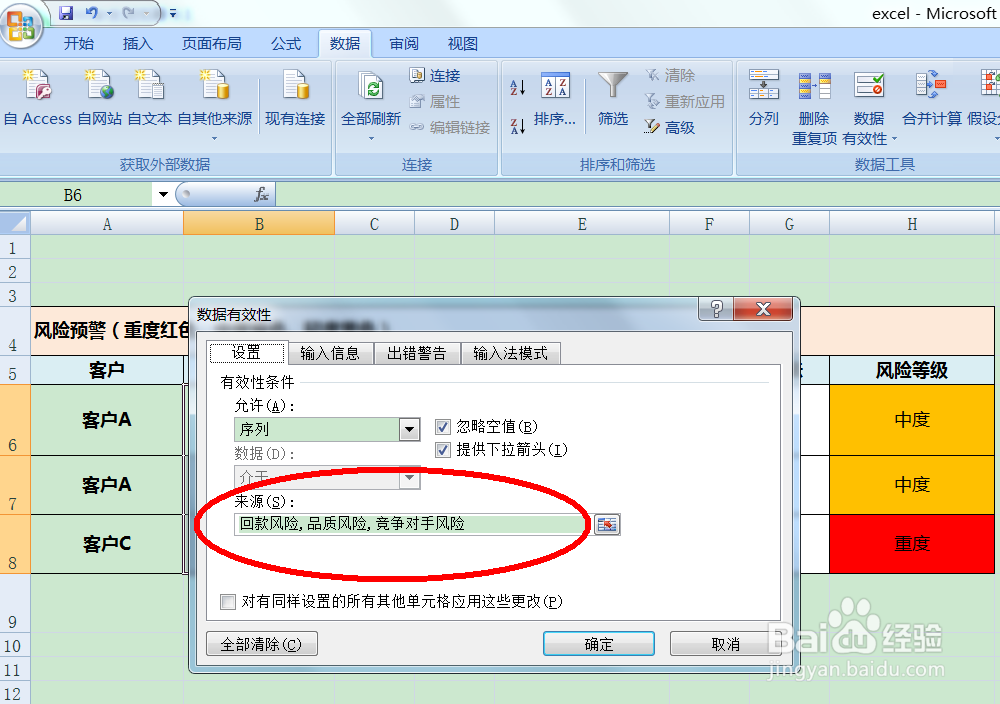The width and height of the screenshot is (1000, 704).
Task: Click inside the 来源 source input field
Action: point(400,523)
